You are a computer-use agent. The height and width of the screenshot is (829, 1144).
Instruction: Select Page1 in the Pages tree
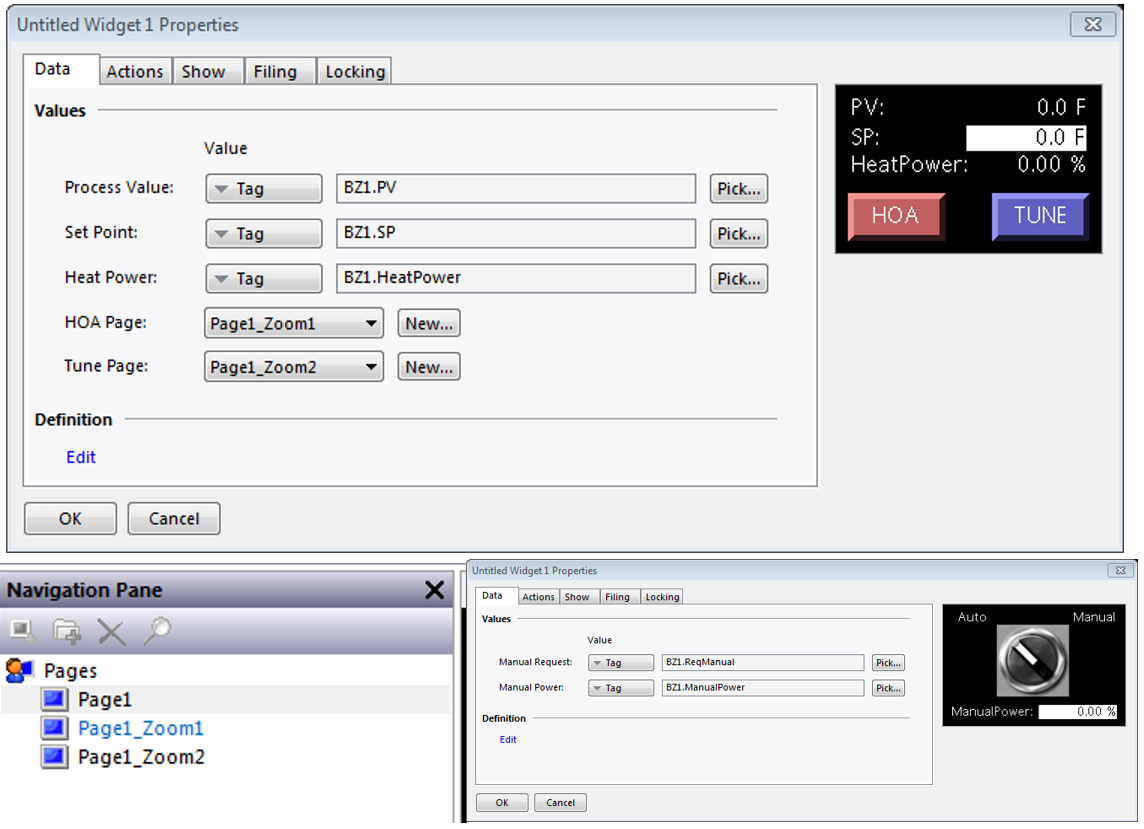click(105, 700)
